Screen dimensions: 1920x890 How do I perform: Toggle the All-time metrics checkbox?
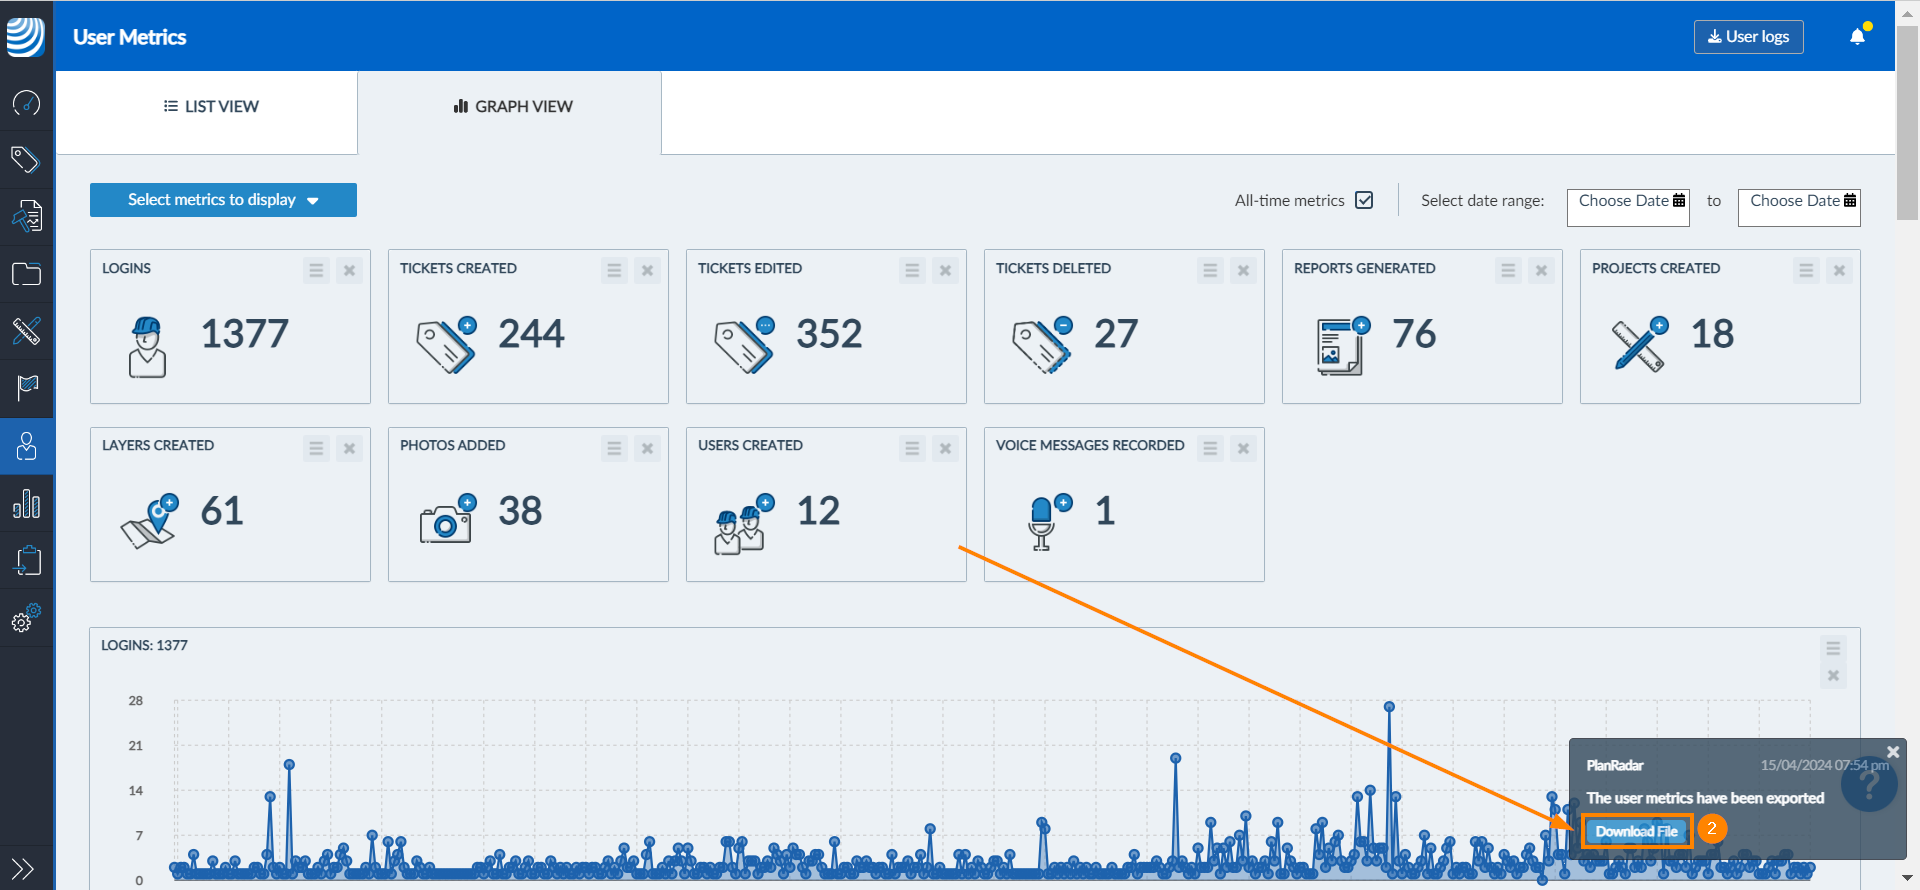[x=1364, y=200]
